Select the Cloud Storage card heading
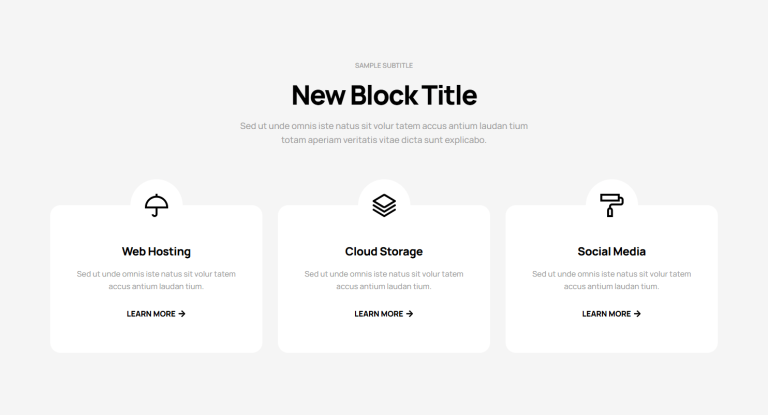The image size is (768, 415). pos(384,252)
